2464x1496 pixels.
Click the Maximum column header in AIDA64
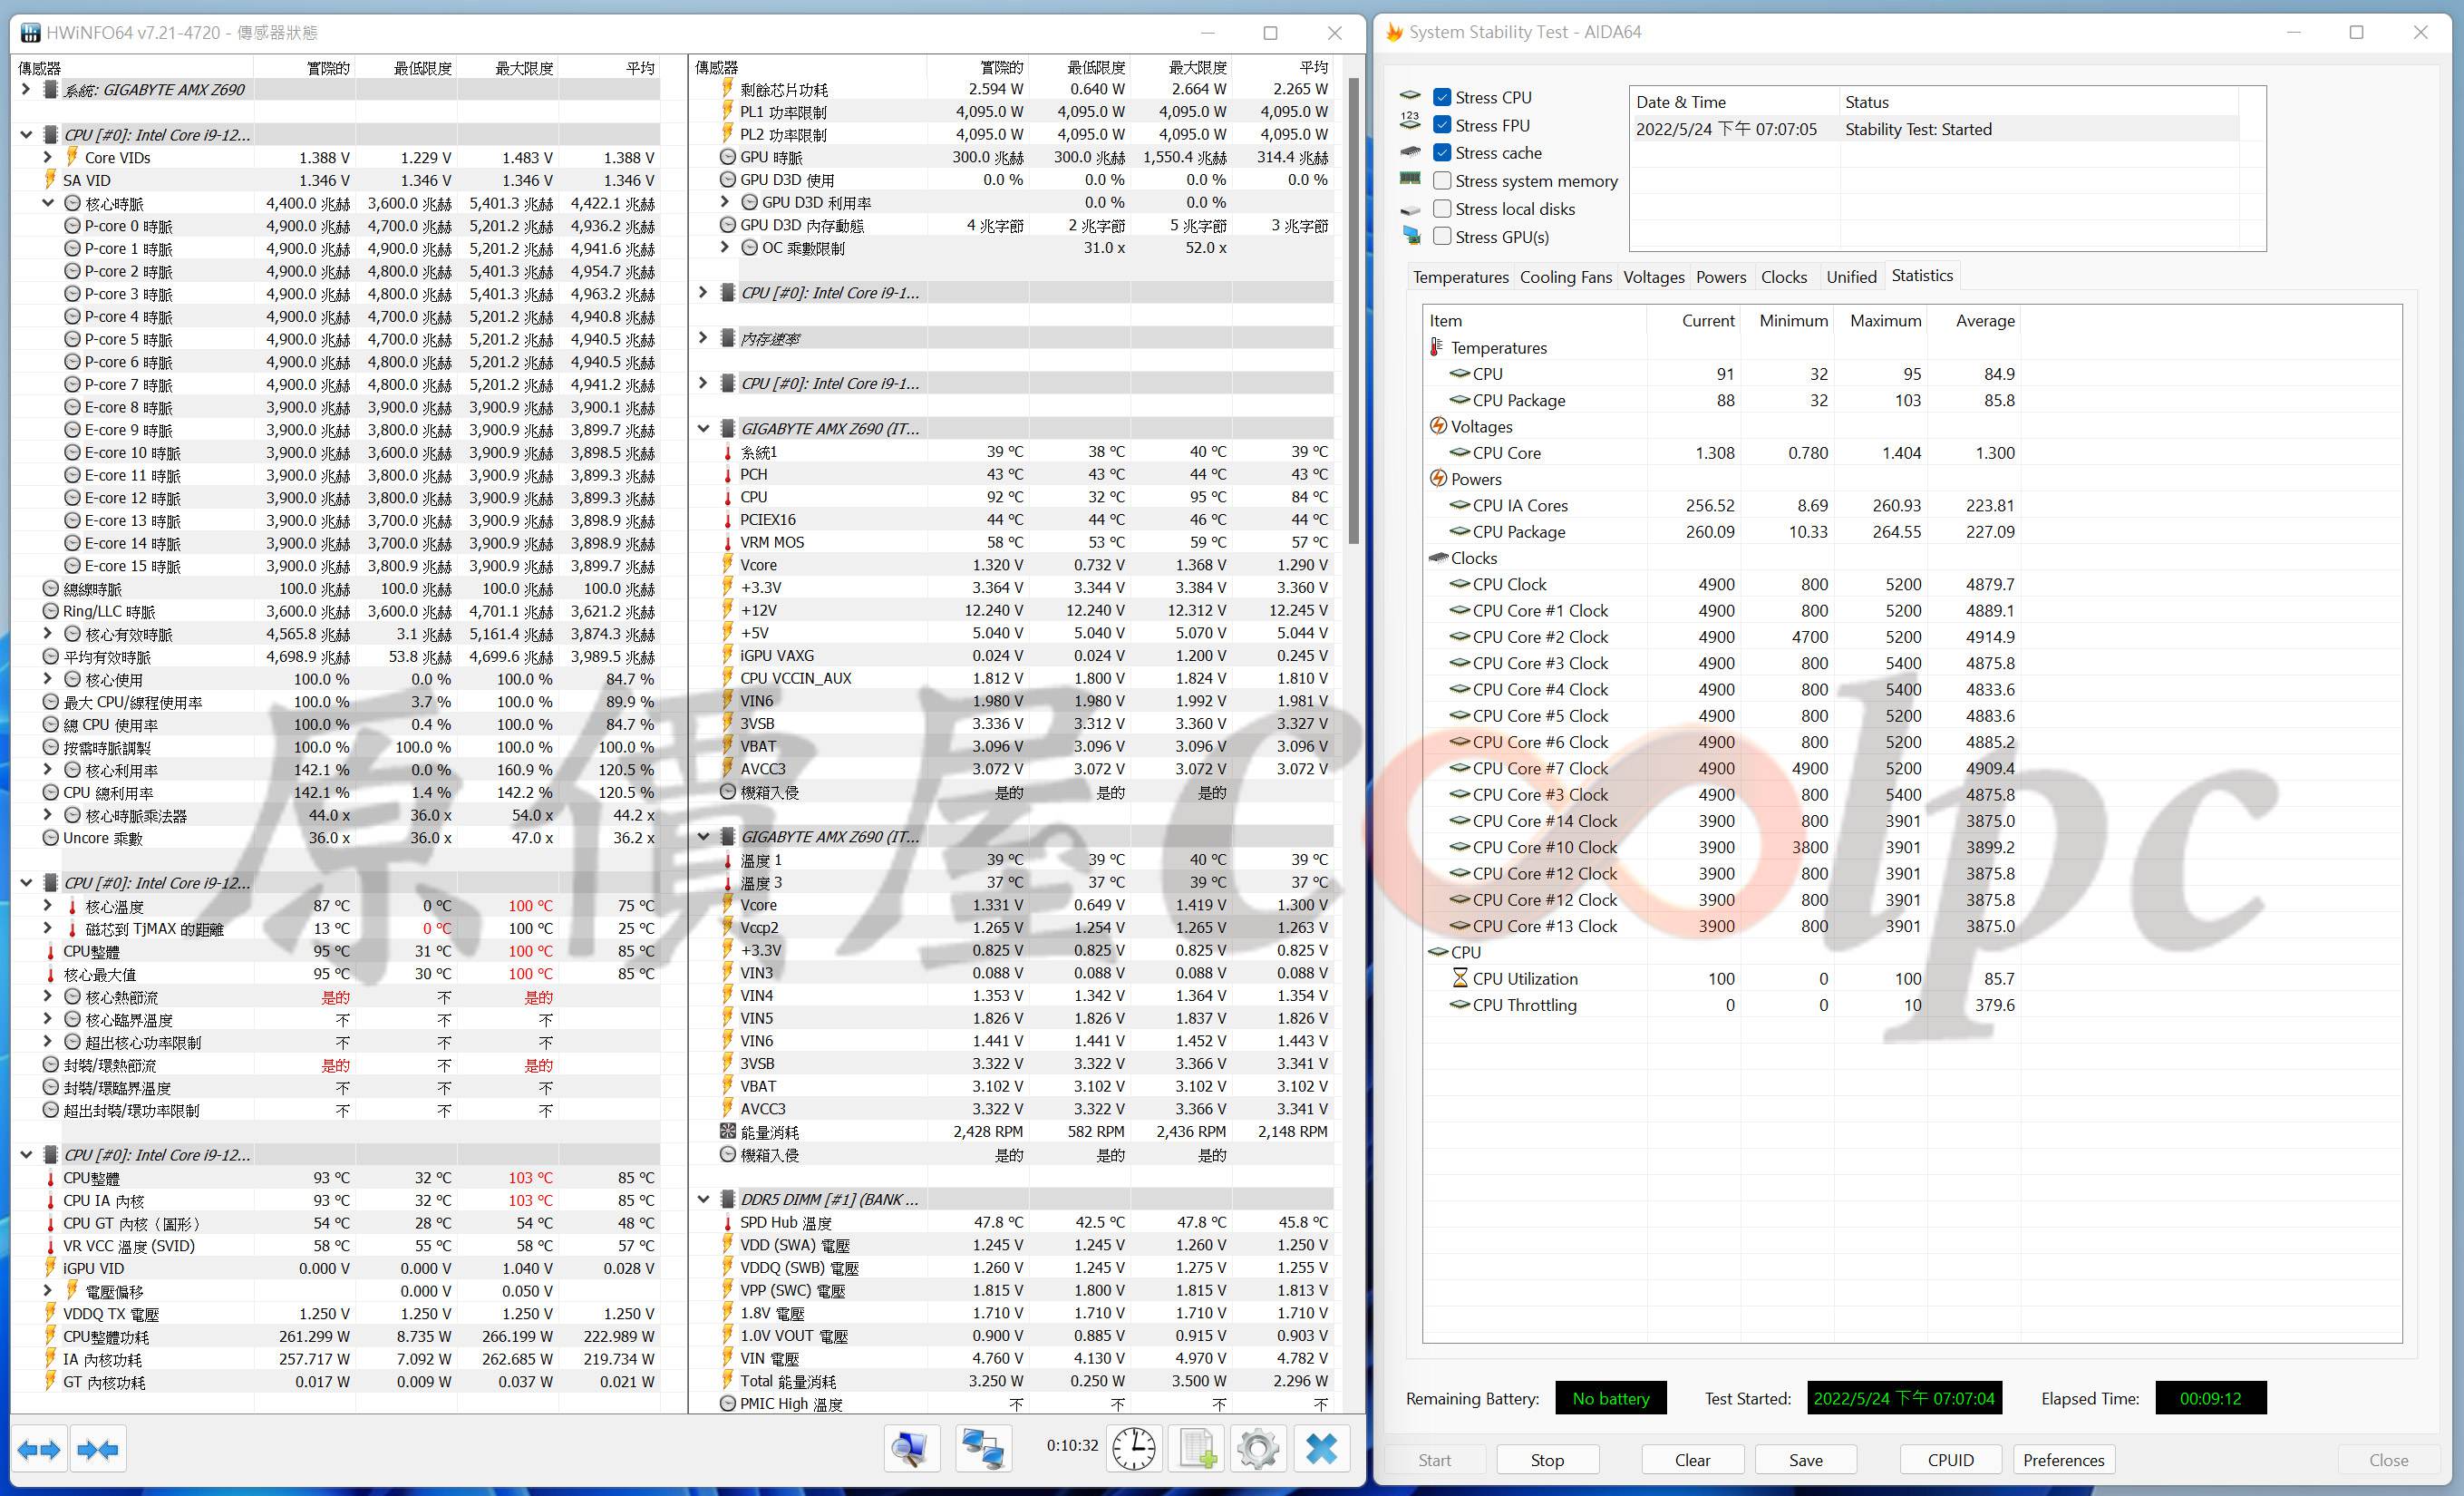pos(1881,321)
